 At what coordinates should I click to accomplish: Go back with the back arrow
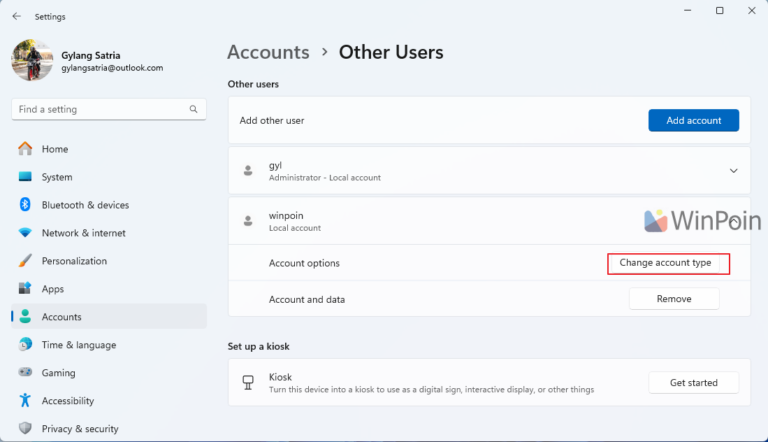tap(16, 16)
